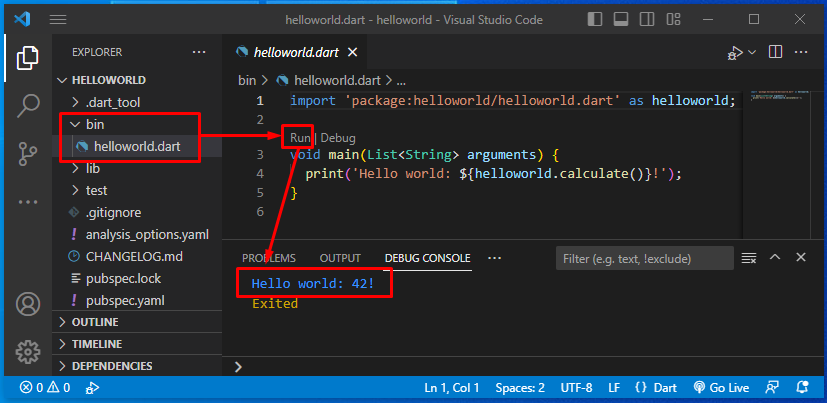Open the Source Control view
Screen dimensions: 827x403
[x=28, y=154]
